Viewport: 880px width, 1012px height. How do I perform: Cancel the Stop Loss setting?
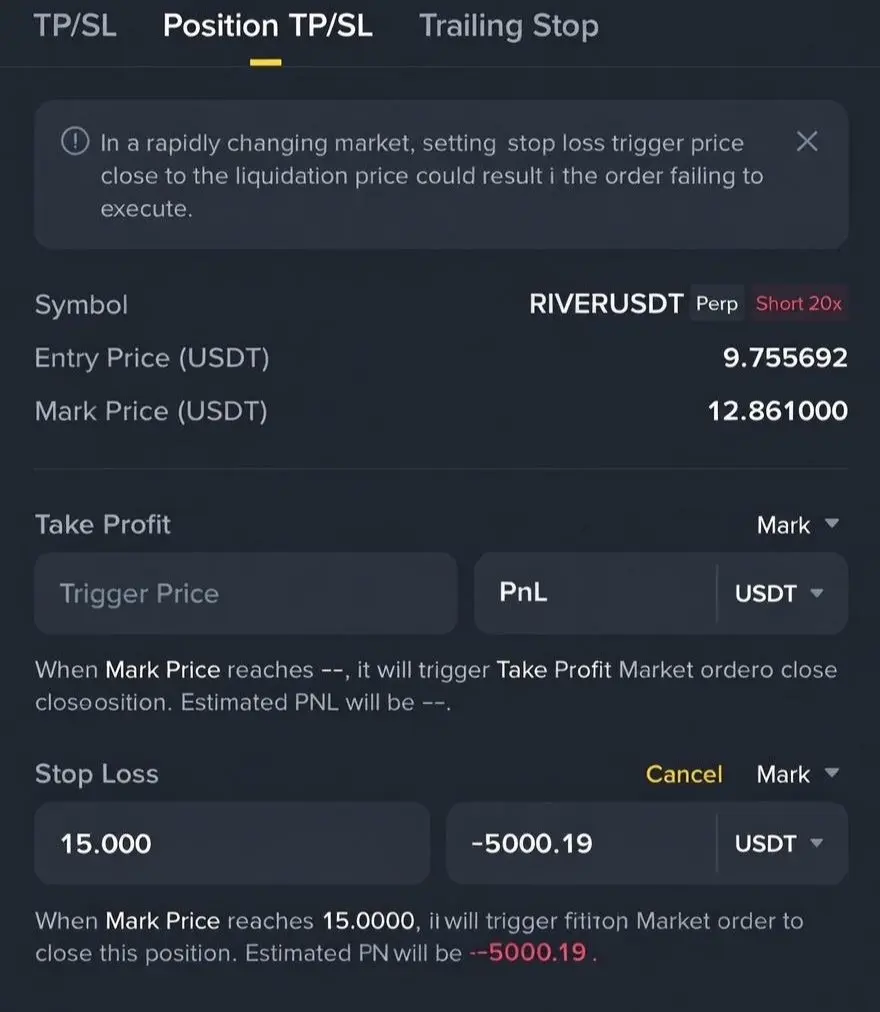pyautogui.click(x=684, y=774)
